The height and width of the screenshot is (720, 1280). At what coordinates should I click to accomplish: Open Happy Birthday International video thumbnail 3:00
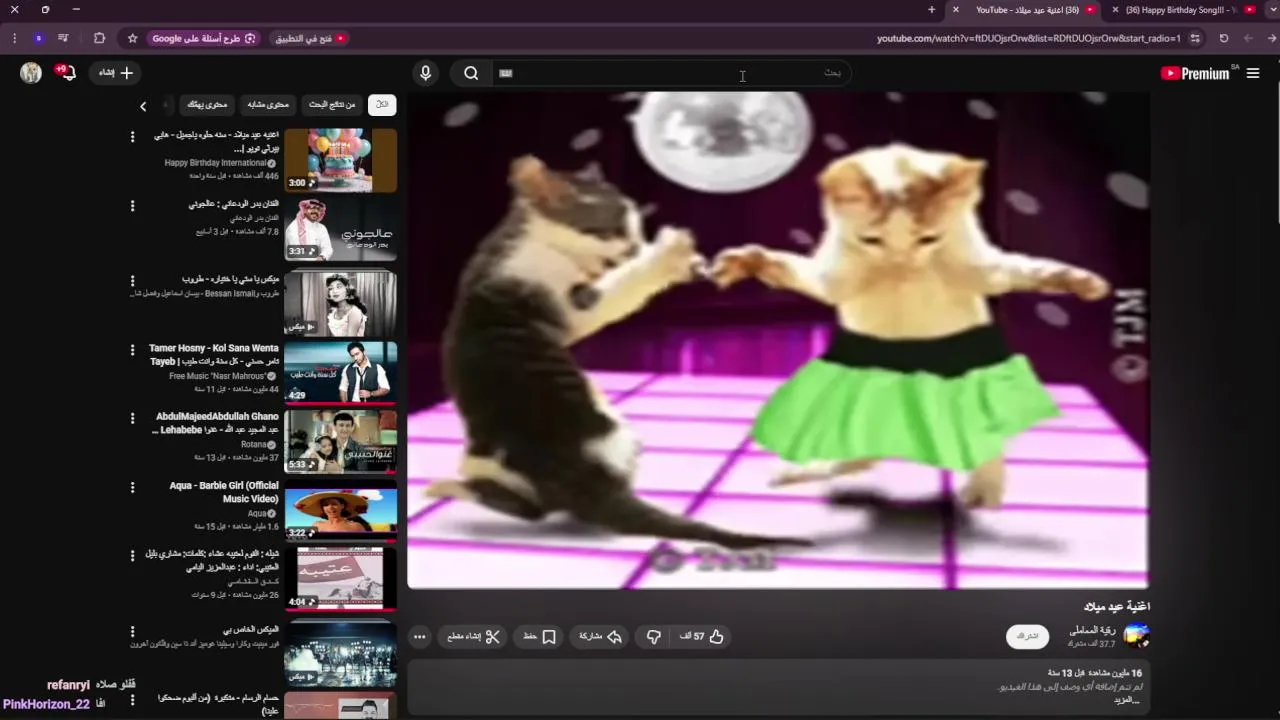(x=340, y=160)
